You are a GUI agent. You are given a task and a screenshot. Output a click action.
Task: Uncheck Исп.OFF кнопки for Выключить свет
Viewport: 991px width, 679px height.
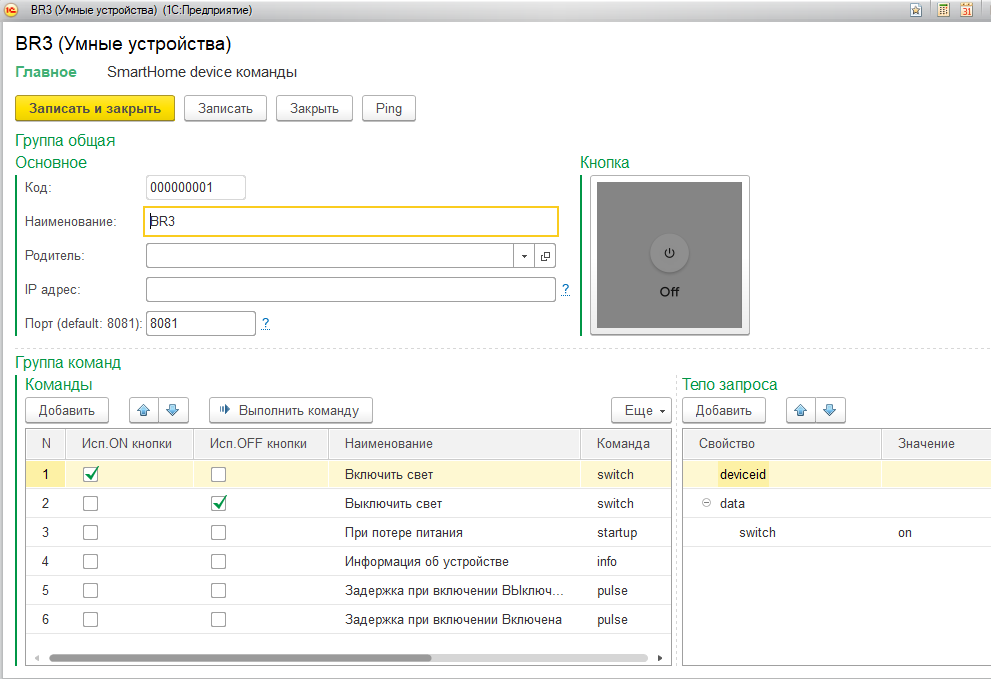[x=219, y=504]
